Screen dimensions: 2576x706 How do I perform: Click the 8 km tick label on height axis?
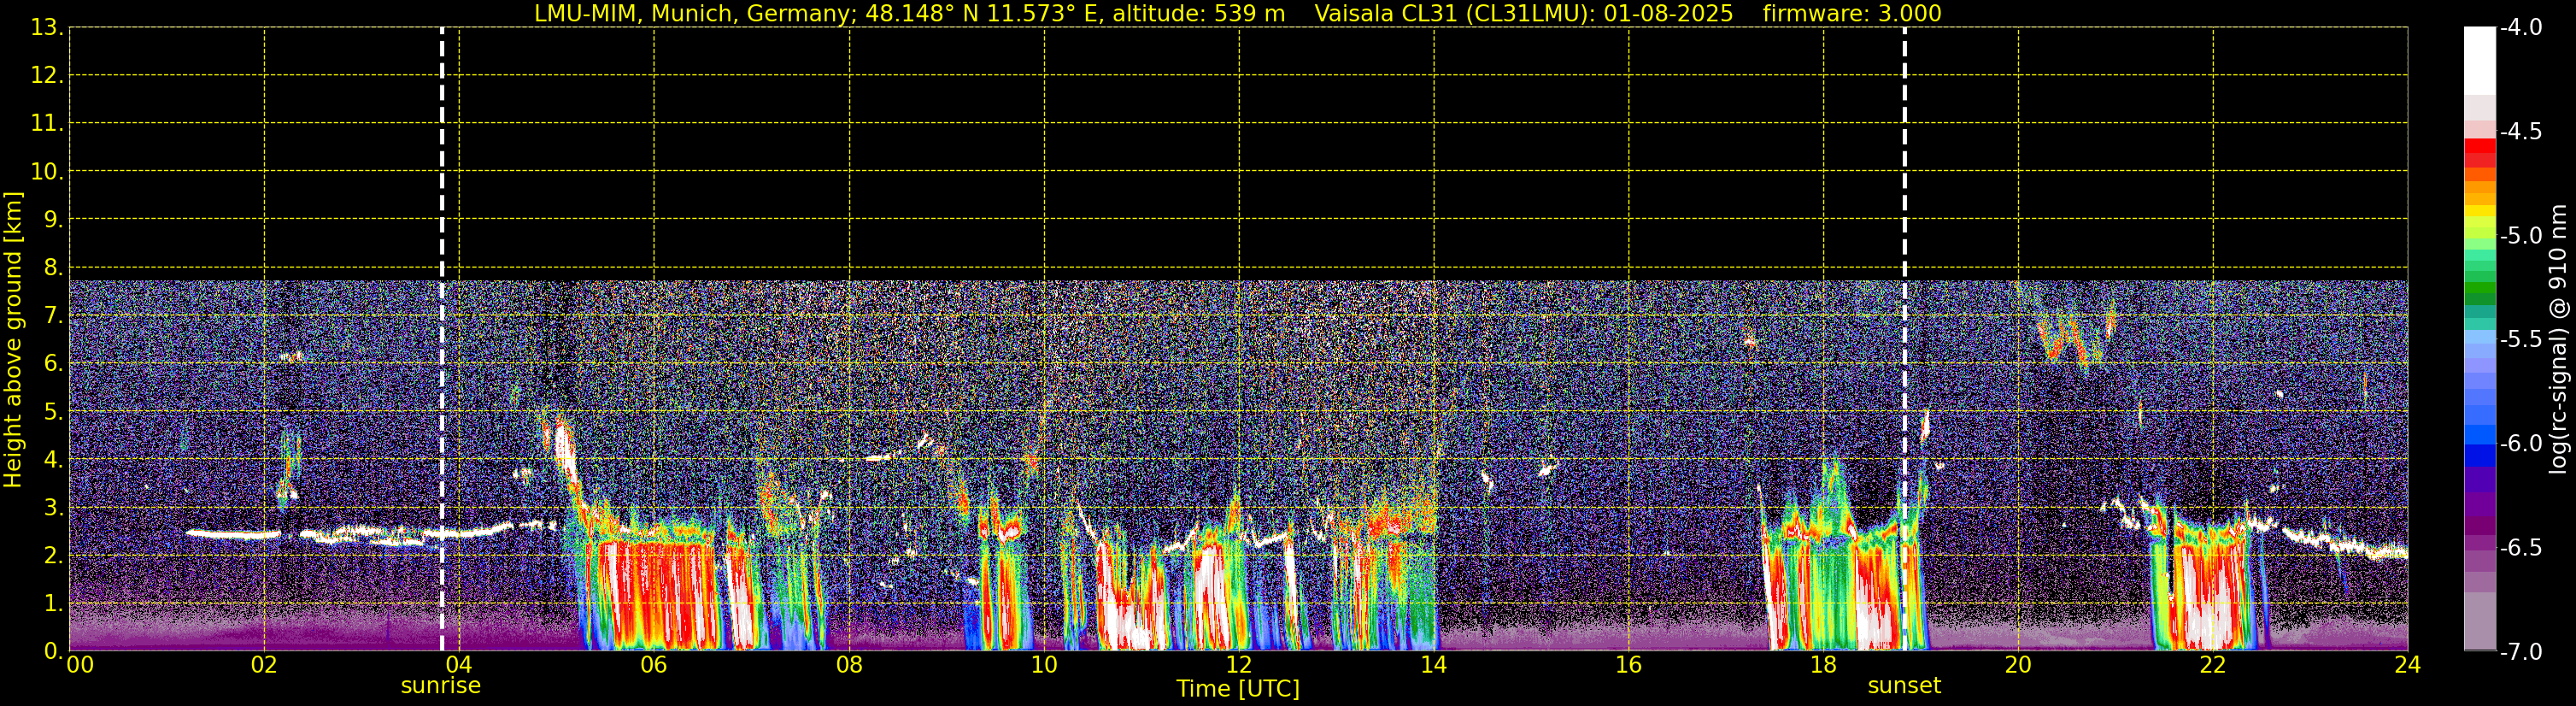pos(52,268)
